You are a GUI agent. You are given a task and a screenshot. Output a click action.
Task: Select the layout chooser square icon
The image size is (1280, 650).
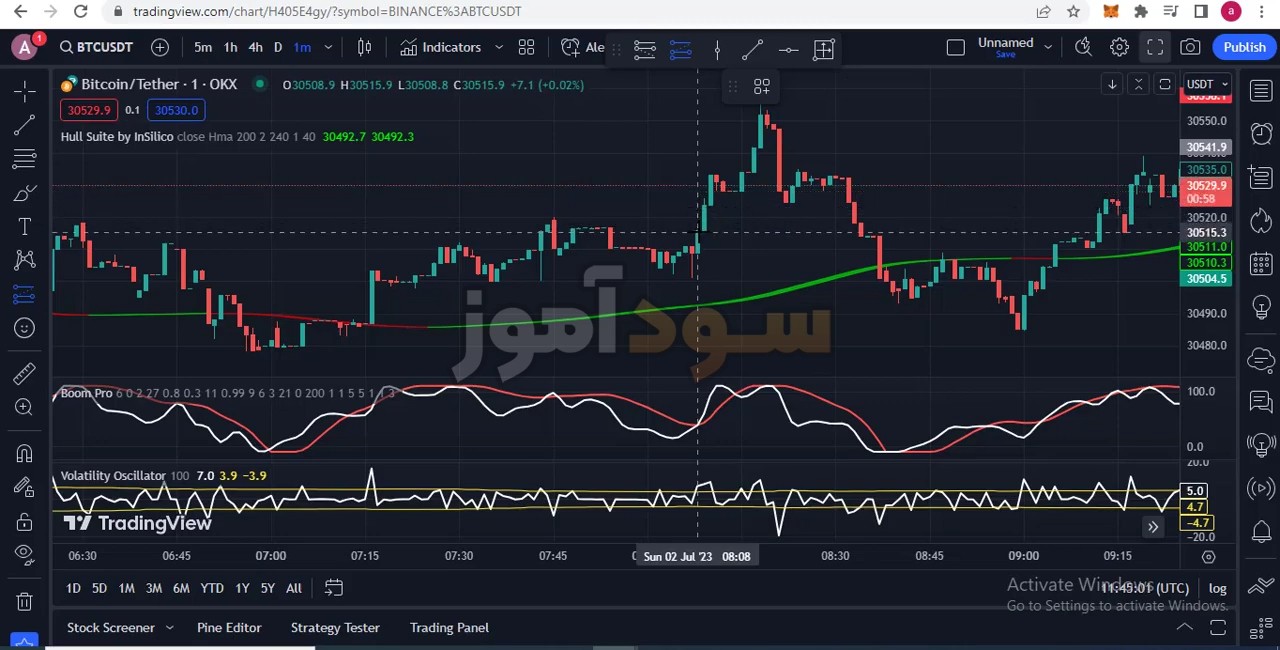[x=955, y=47]
